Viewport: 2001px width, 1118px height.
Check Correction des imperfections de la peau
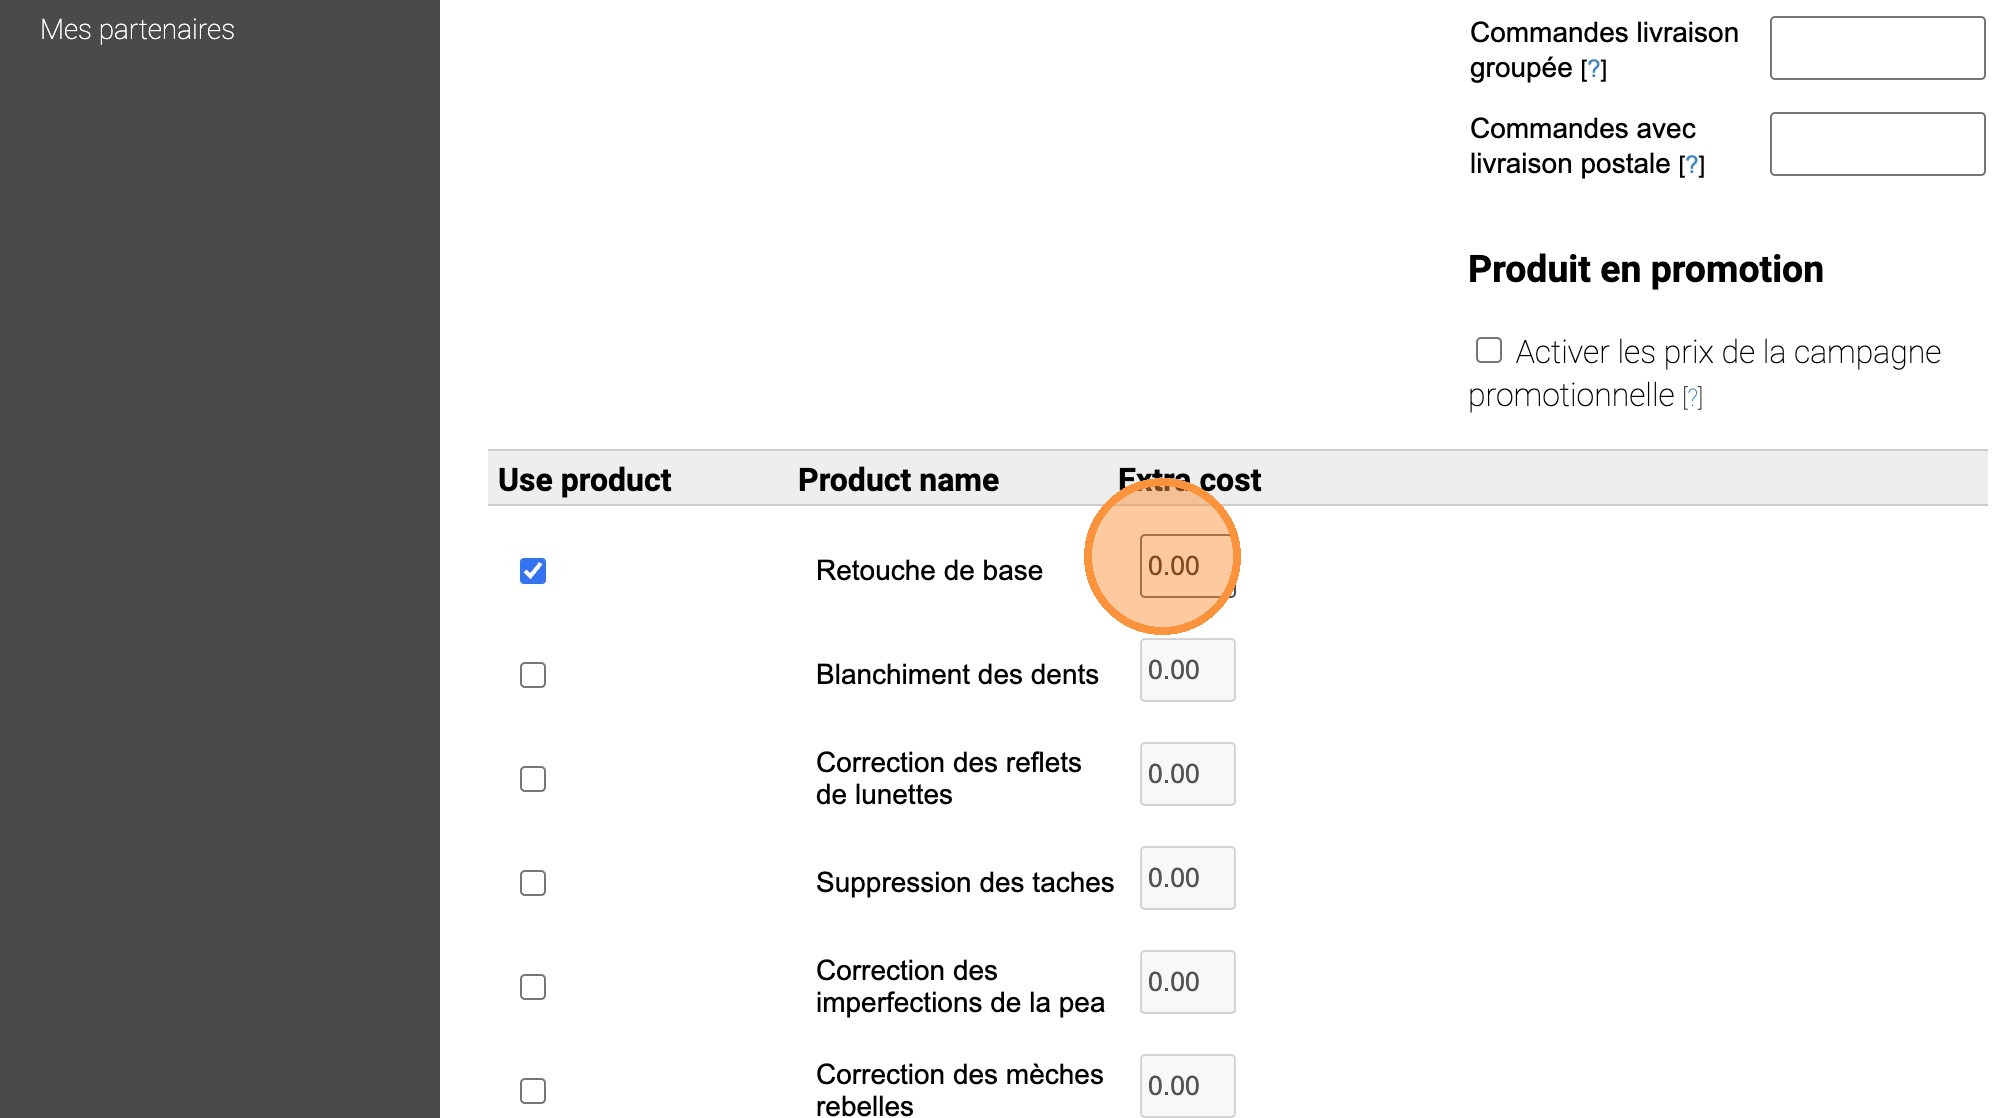tap(533, 987)
